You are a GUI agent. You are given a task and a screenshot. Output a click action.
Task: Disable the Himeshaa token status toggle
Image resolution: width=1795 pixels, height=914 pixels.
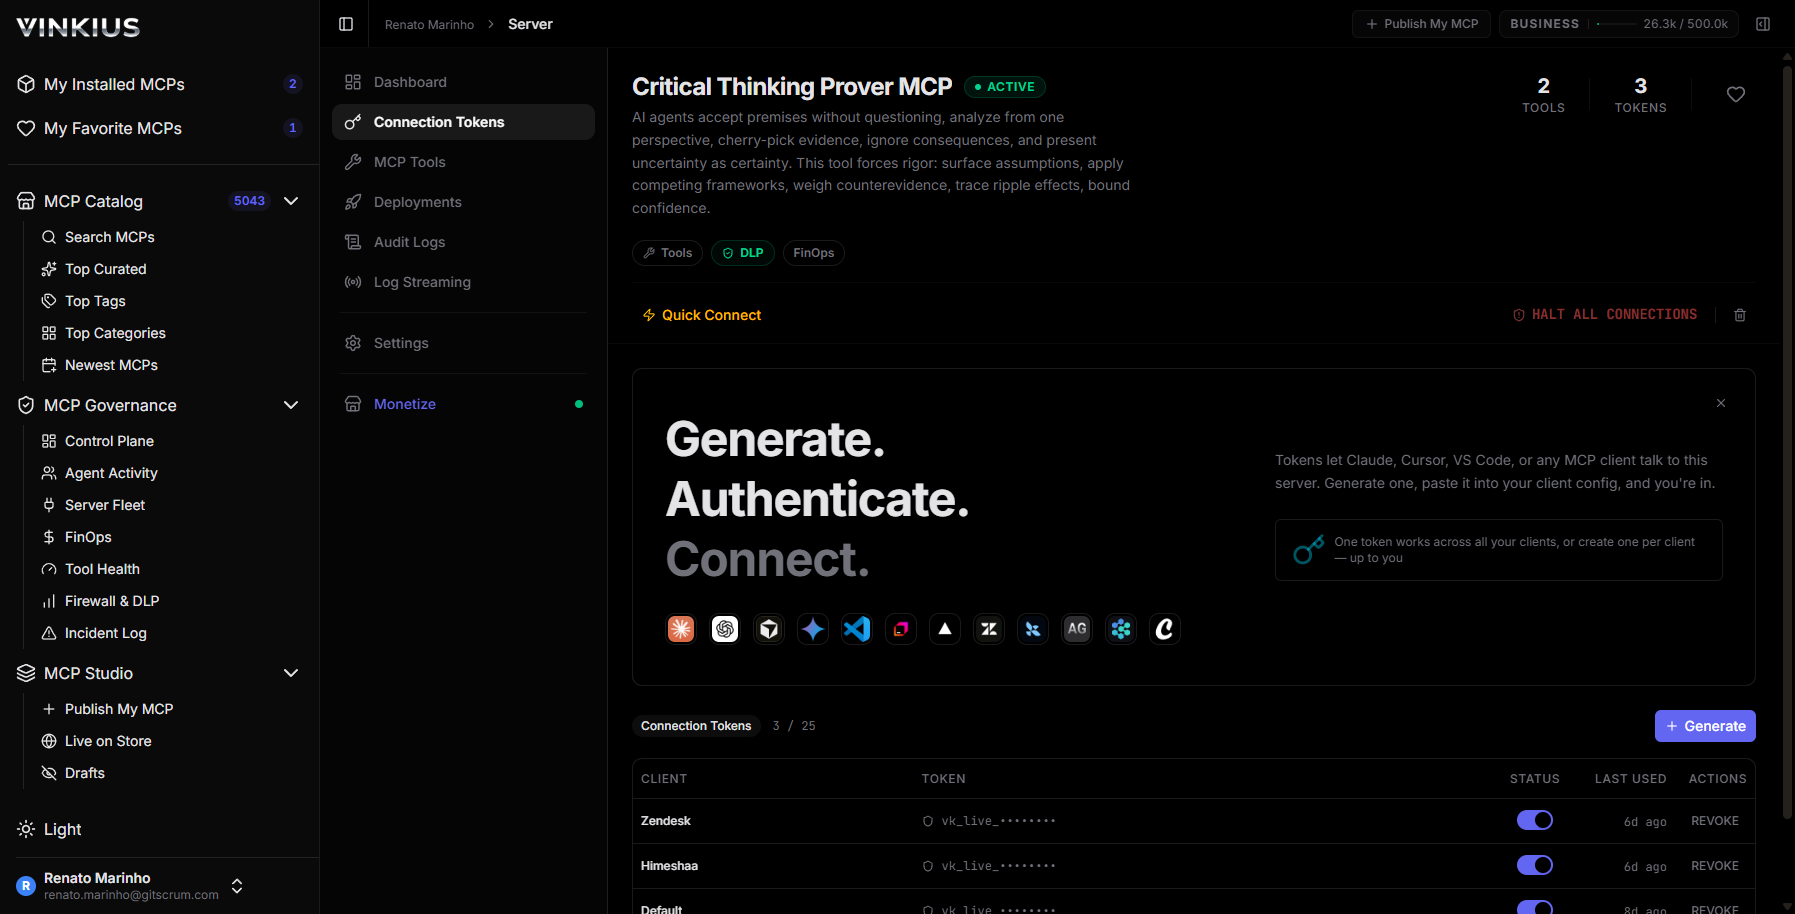1535,865
